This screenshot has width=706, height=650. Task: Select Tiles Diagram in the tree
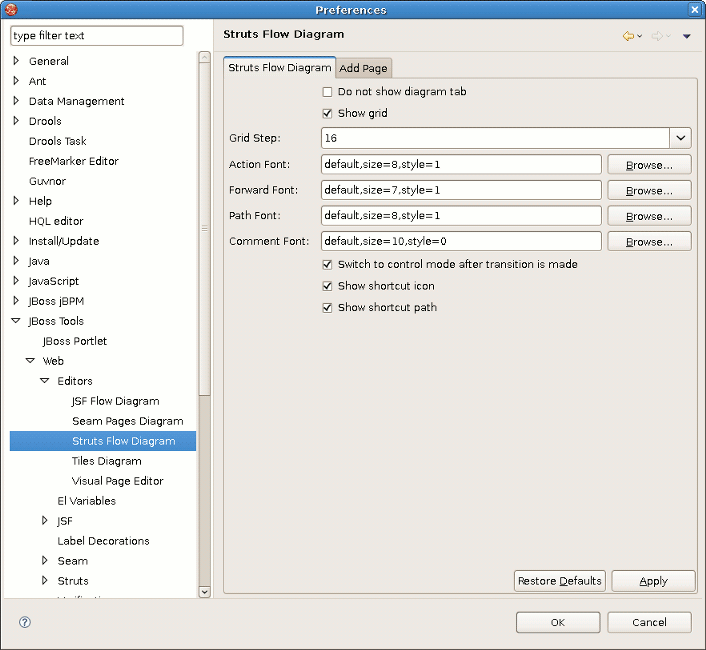click(x=106, y=461)
